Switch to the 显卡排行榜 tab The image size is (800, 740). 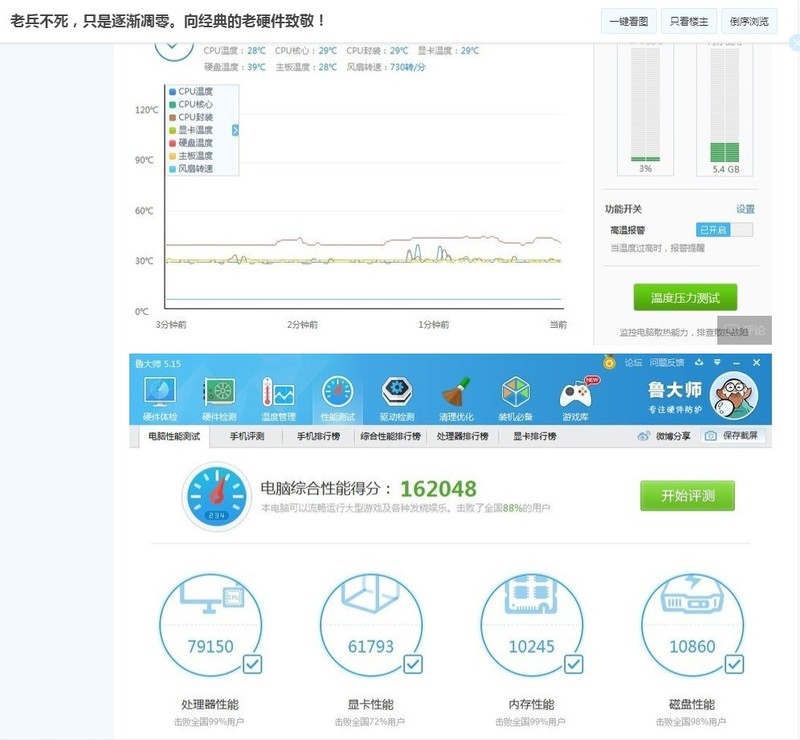pos(535,436)
